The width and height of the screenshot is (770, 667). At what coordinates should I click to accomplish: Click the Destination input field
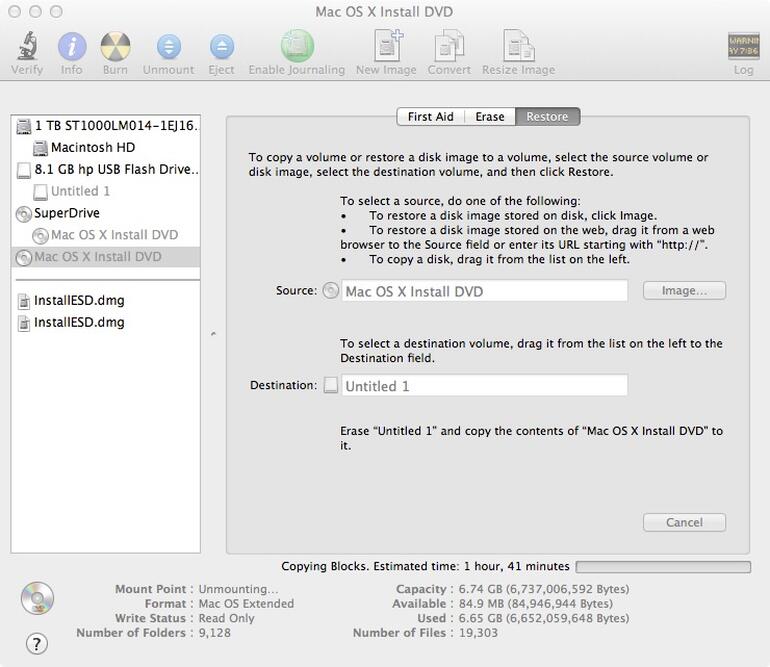(x=485, y=385)
